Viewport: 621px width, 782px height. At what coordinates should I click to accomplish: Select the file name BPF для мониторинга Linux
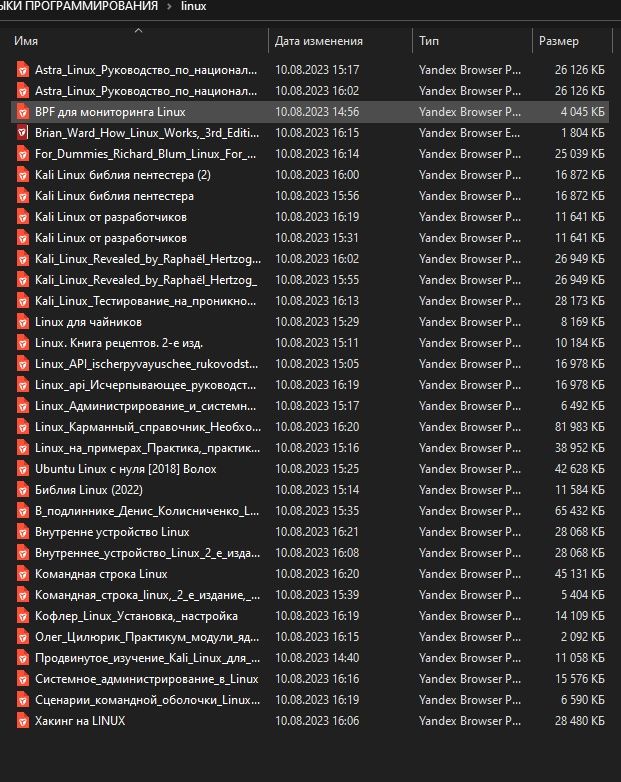click(x=110, y=112)
